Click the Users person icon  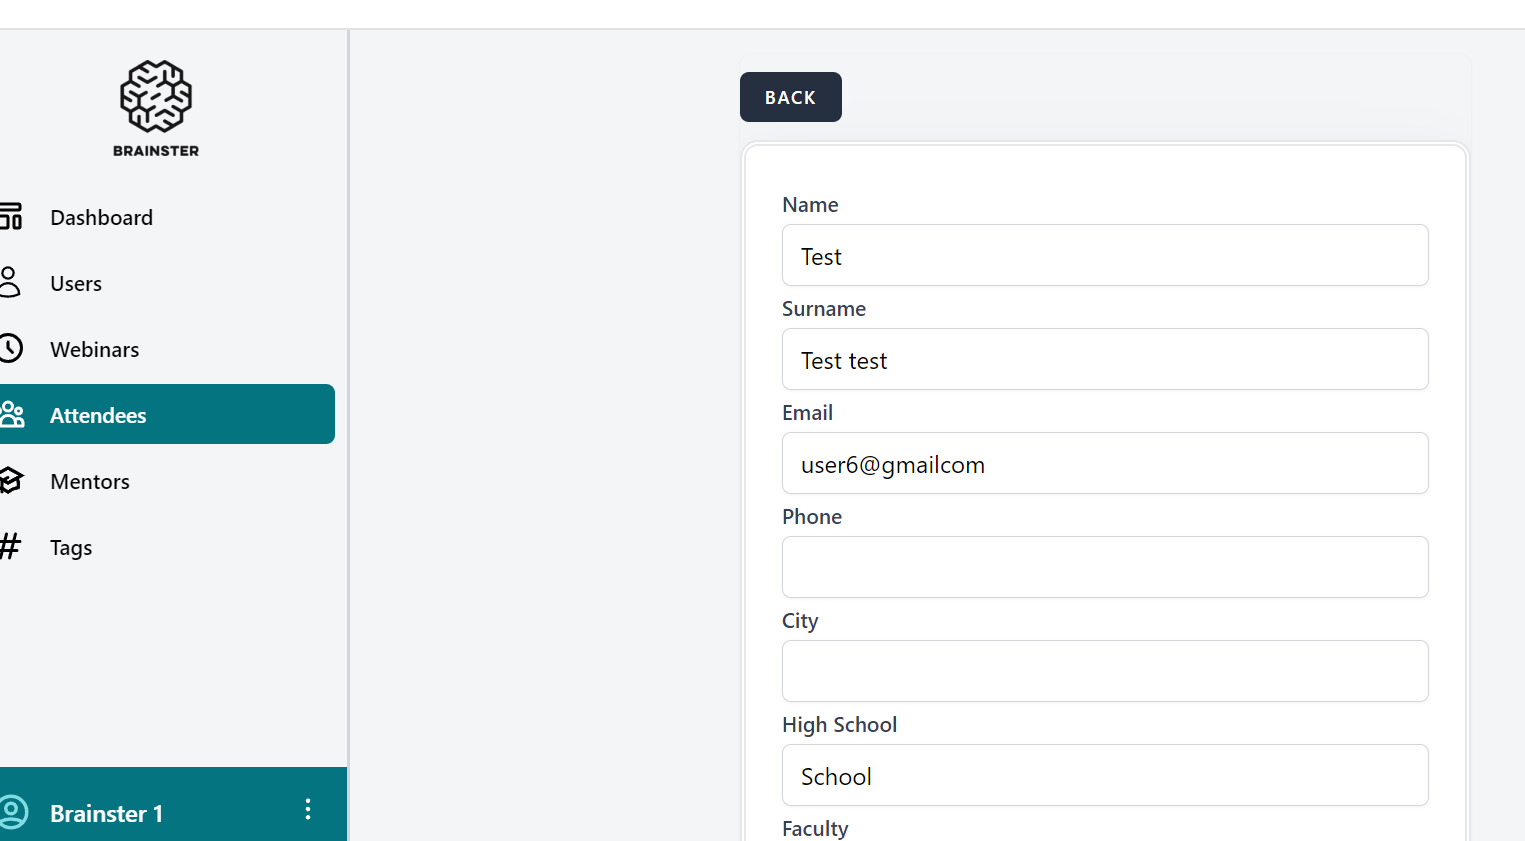[10, 283]
